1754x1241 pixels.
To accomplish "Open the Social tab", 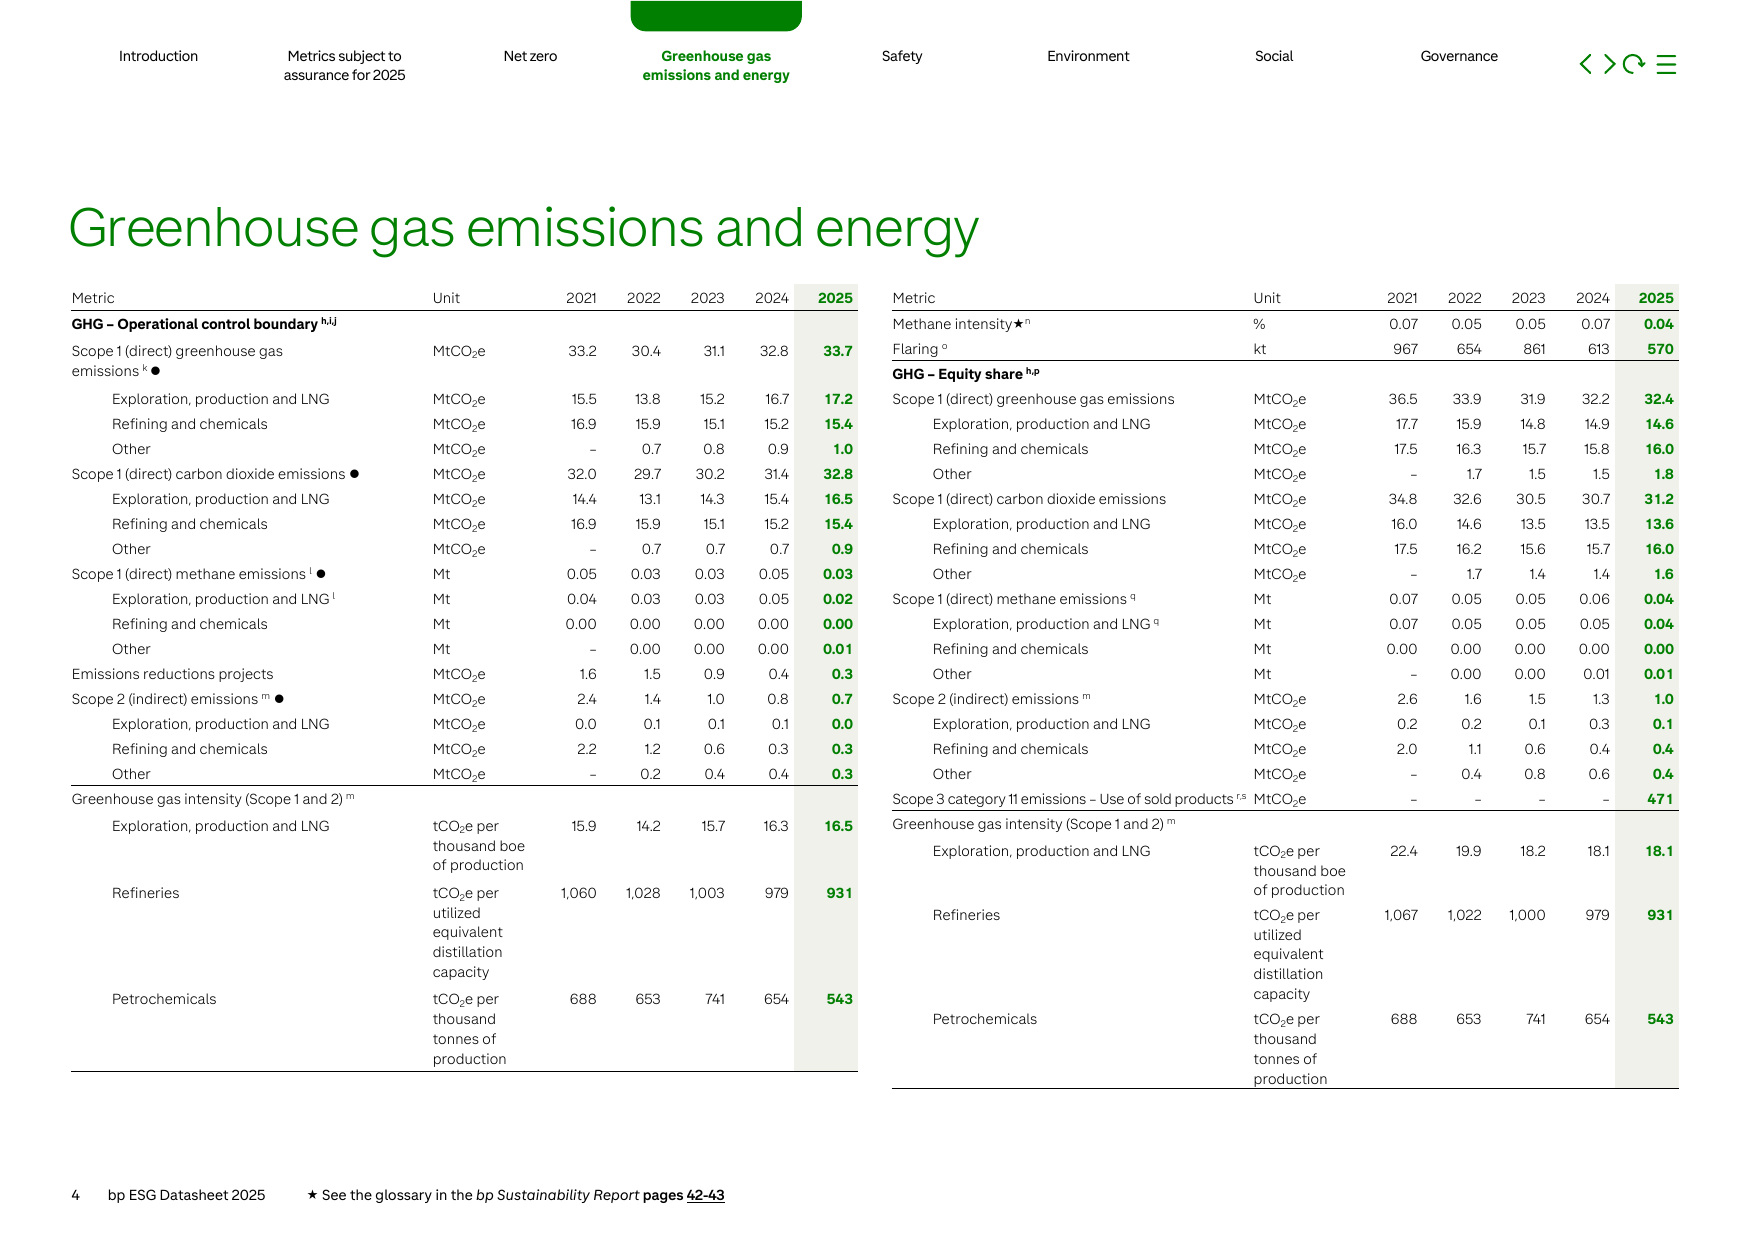I will (x=1274, y=56).
